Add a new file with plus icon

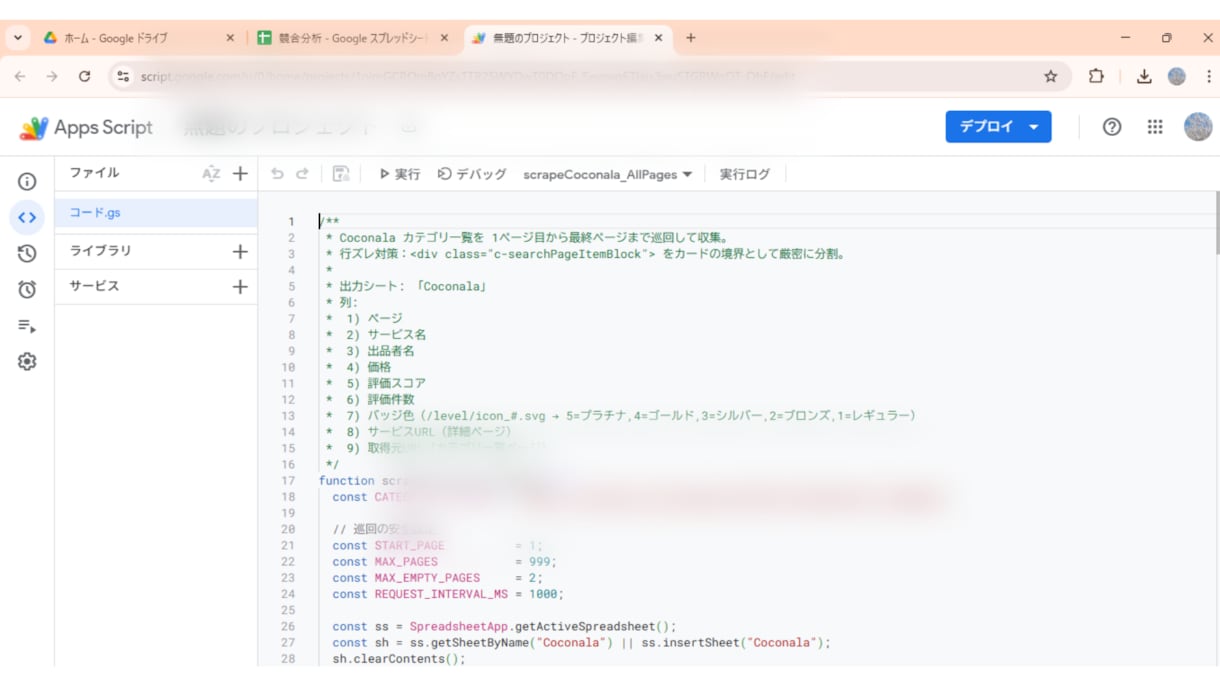pos(240,174)
